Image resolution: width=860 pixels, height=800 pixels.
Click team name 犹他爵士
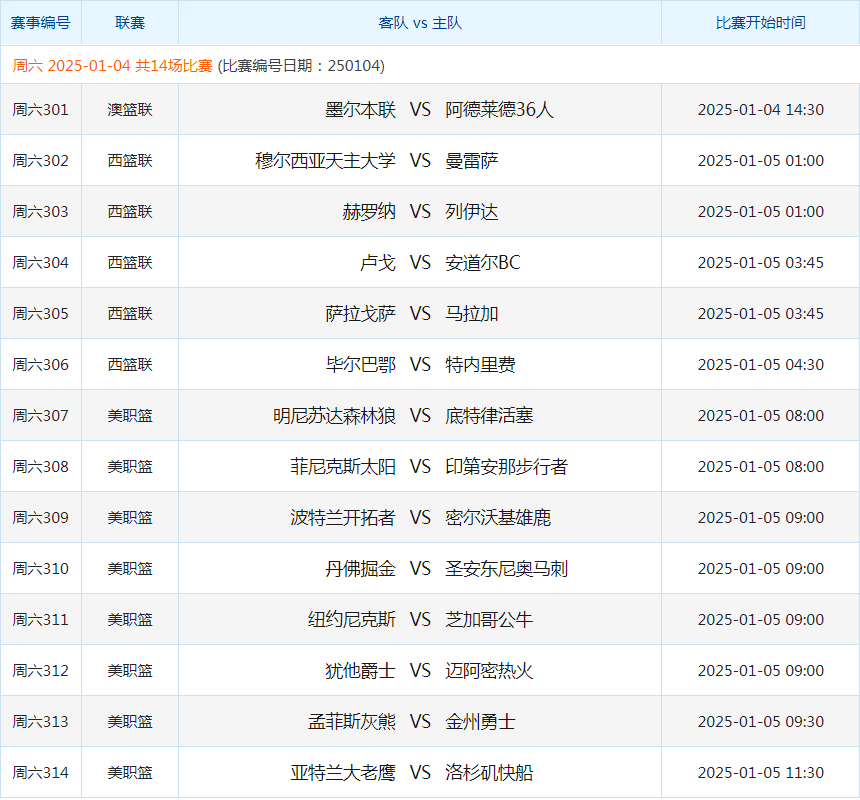point(360,671)
